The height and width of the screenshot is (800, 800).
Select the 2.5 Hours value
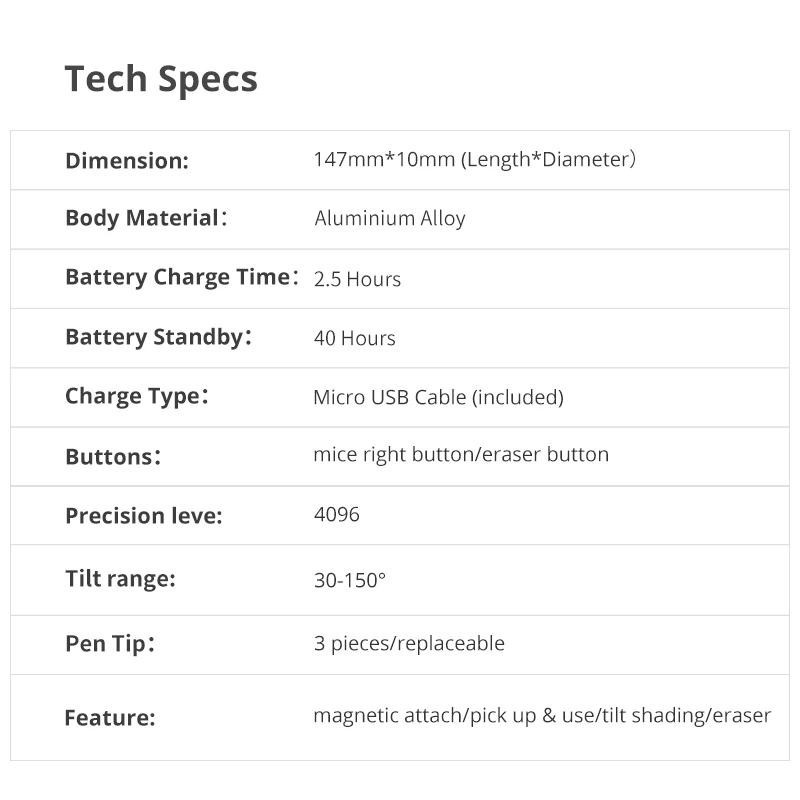357,279
